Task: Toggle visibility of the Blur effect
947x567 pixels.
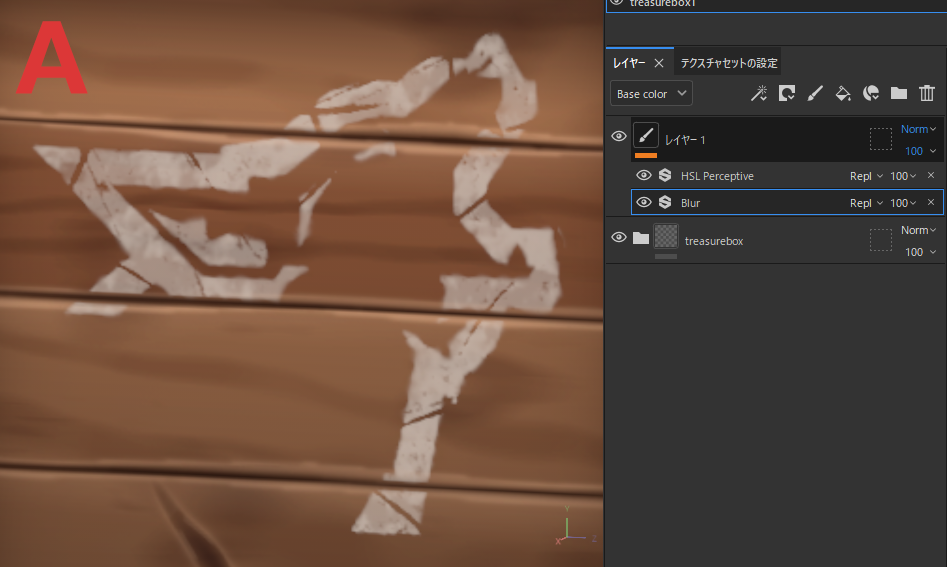Action: click(x=644, y=202)
